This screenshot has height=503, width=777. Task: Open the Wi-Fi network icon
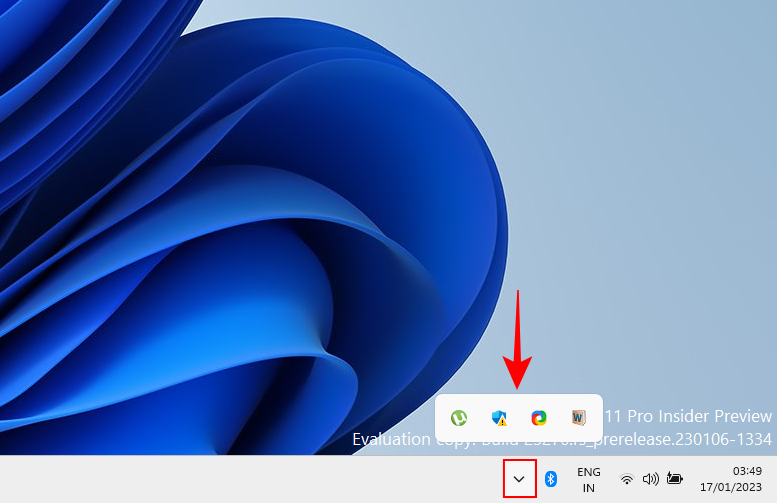pyautogui.click(x=627, y=479)
